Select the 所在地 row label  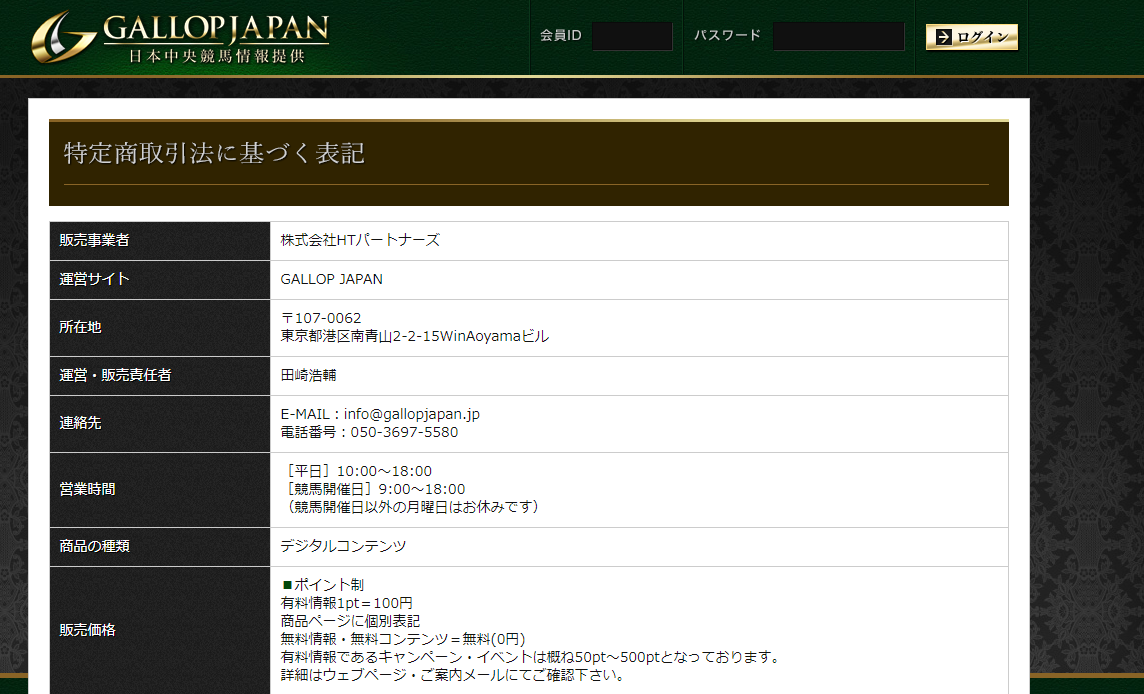[80, 327]
